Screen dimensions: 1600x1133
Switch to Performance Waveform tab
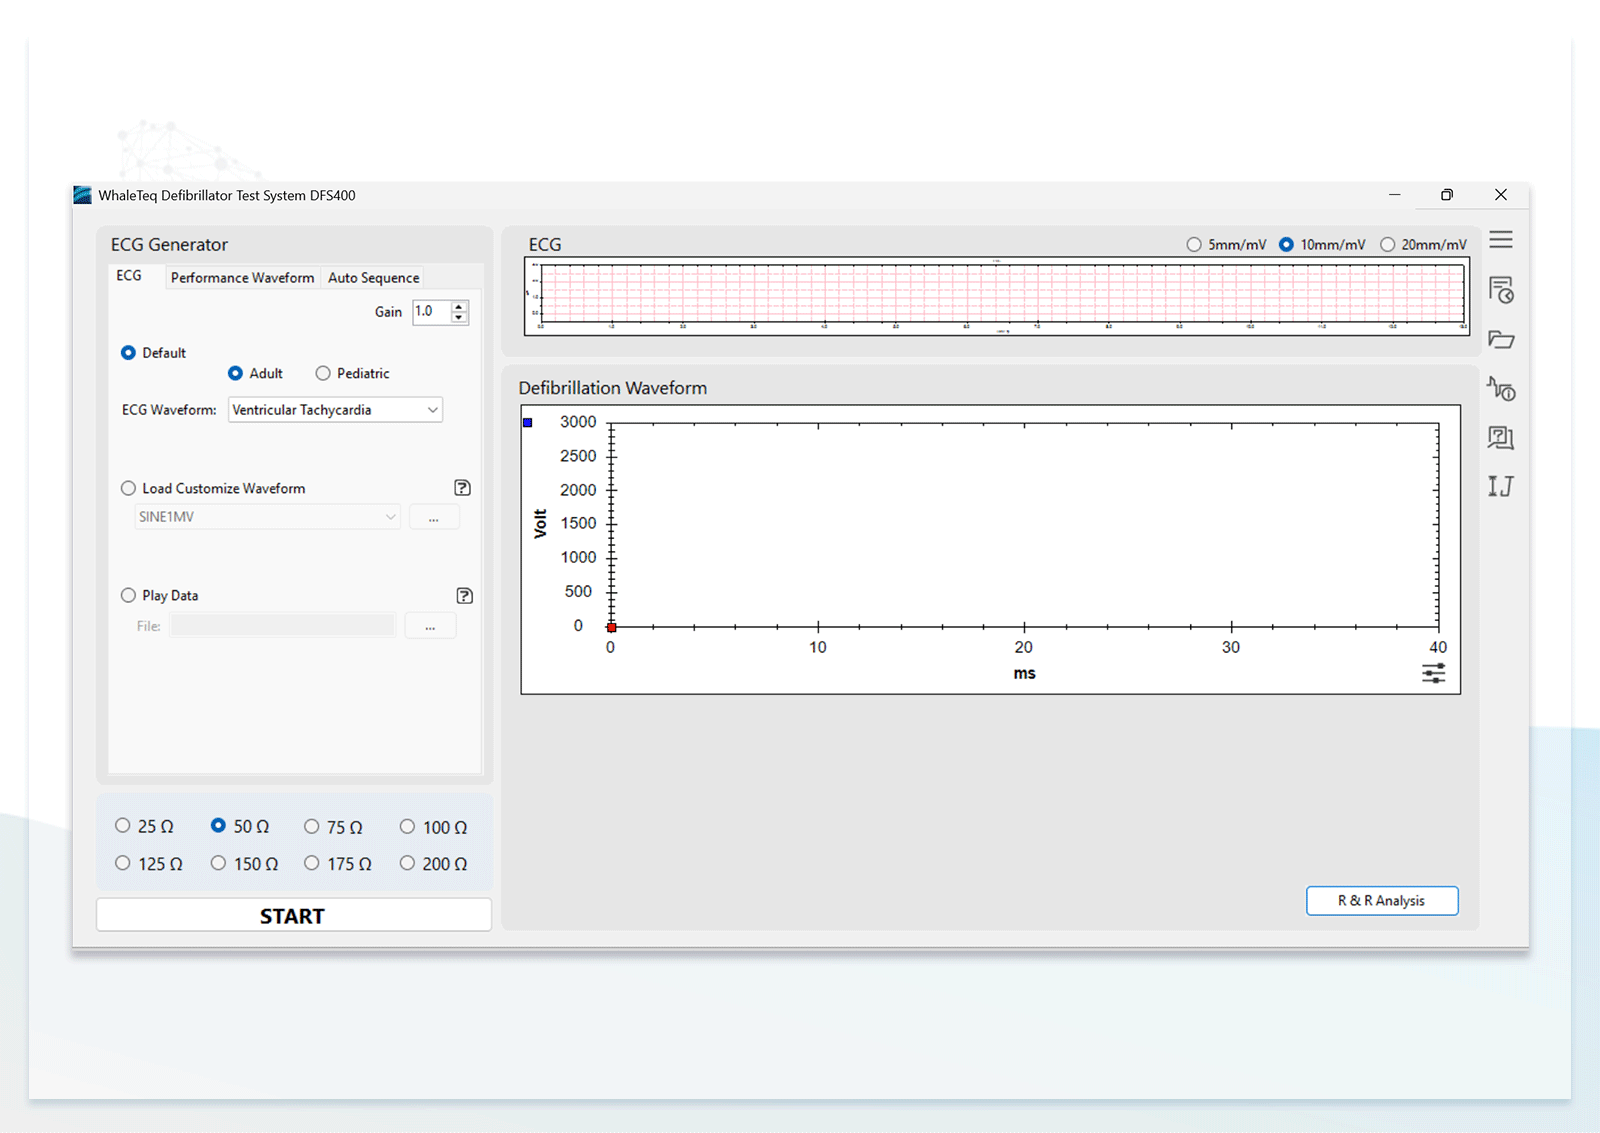point(242,278)
